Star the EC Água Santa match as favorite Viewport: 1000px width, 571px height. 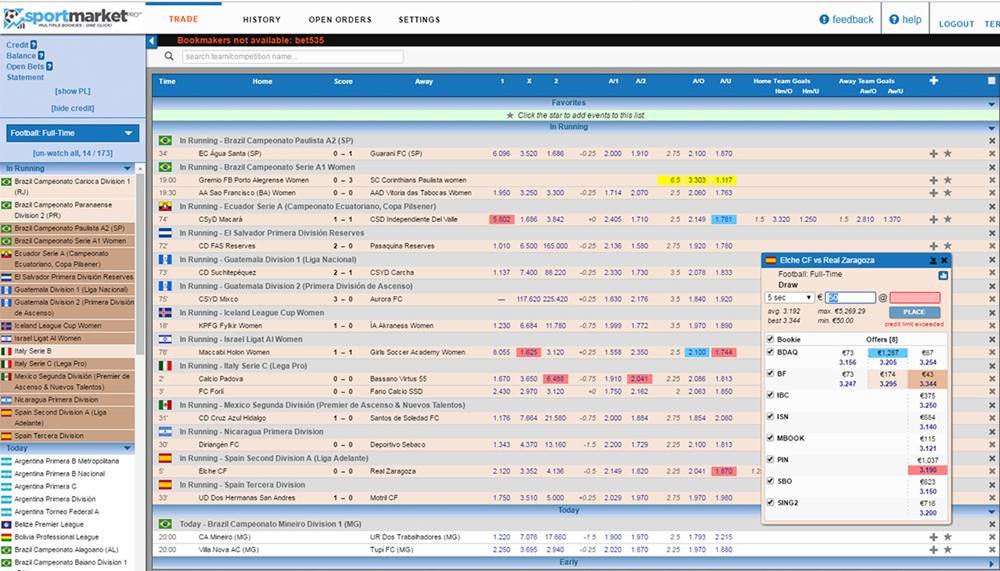[947, 153]
